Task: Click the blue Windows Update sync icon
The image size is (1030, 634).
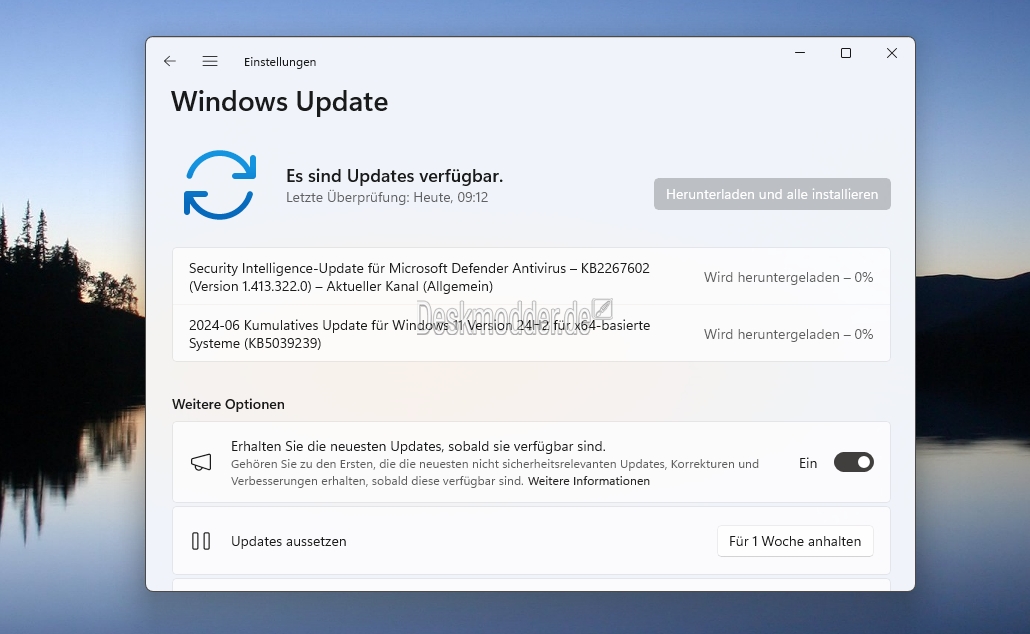Action: [x=220, y=185]
